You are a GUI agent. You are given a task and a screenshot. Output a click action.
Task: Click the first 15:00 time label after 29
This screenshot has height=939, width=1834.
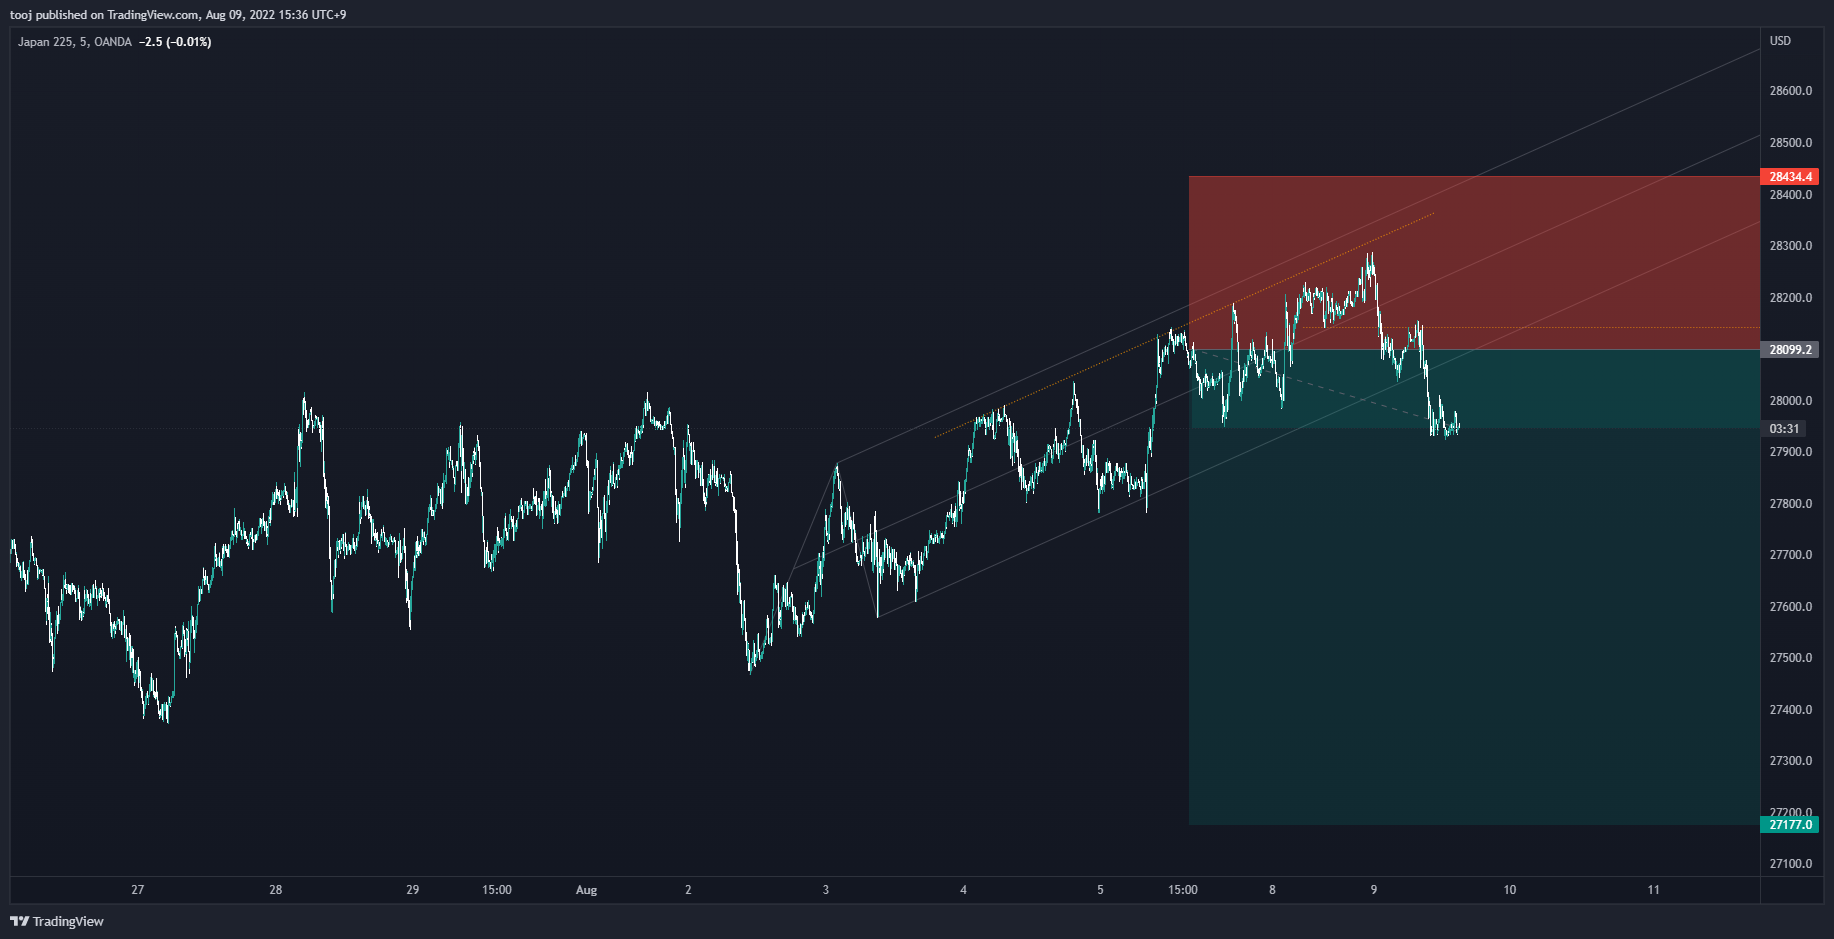pyautogui.click(x=497, y=890)
